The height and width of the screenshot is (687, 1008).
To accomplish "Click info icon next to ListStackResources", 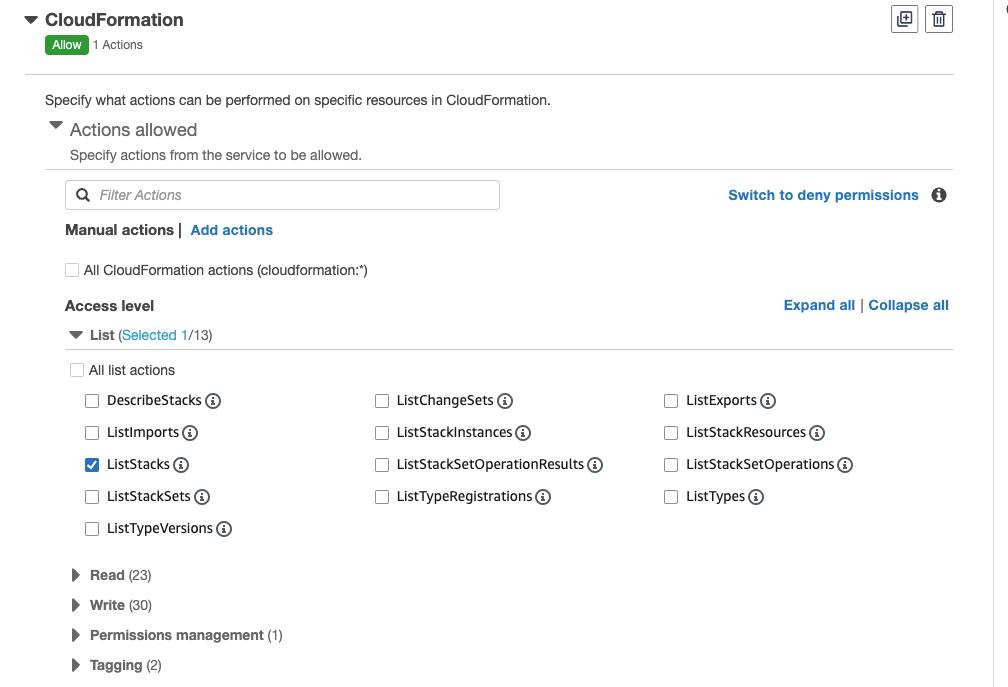I will [x=816, y=433].
